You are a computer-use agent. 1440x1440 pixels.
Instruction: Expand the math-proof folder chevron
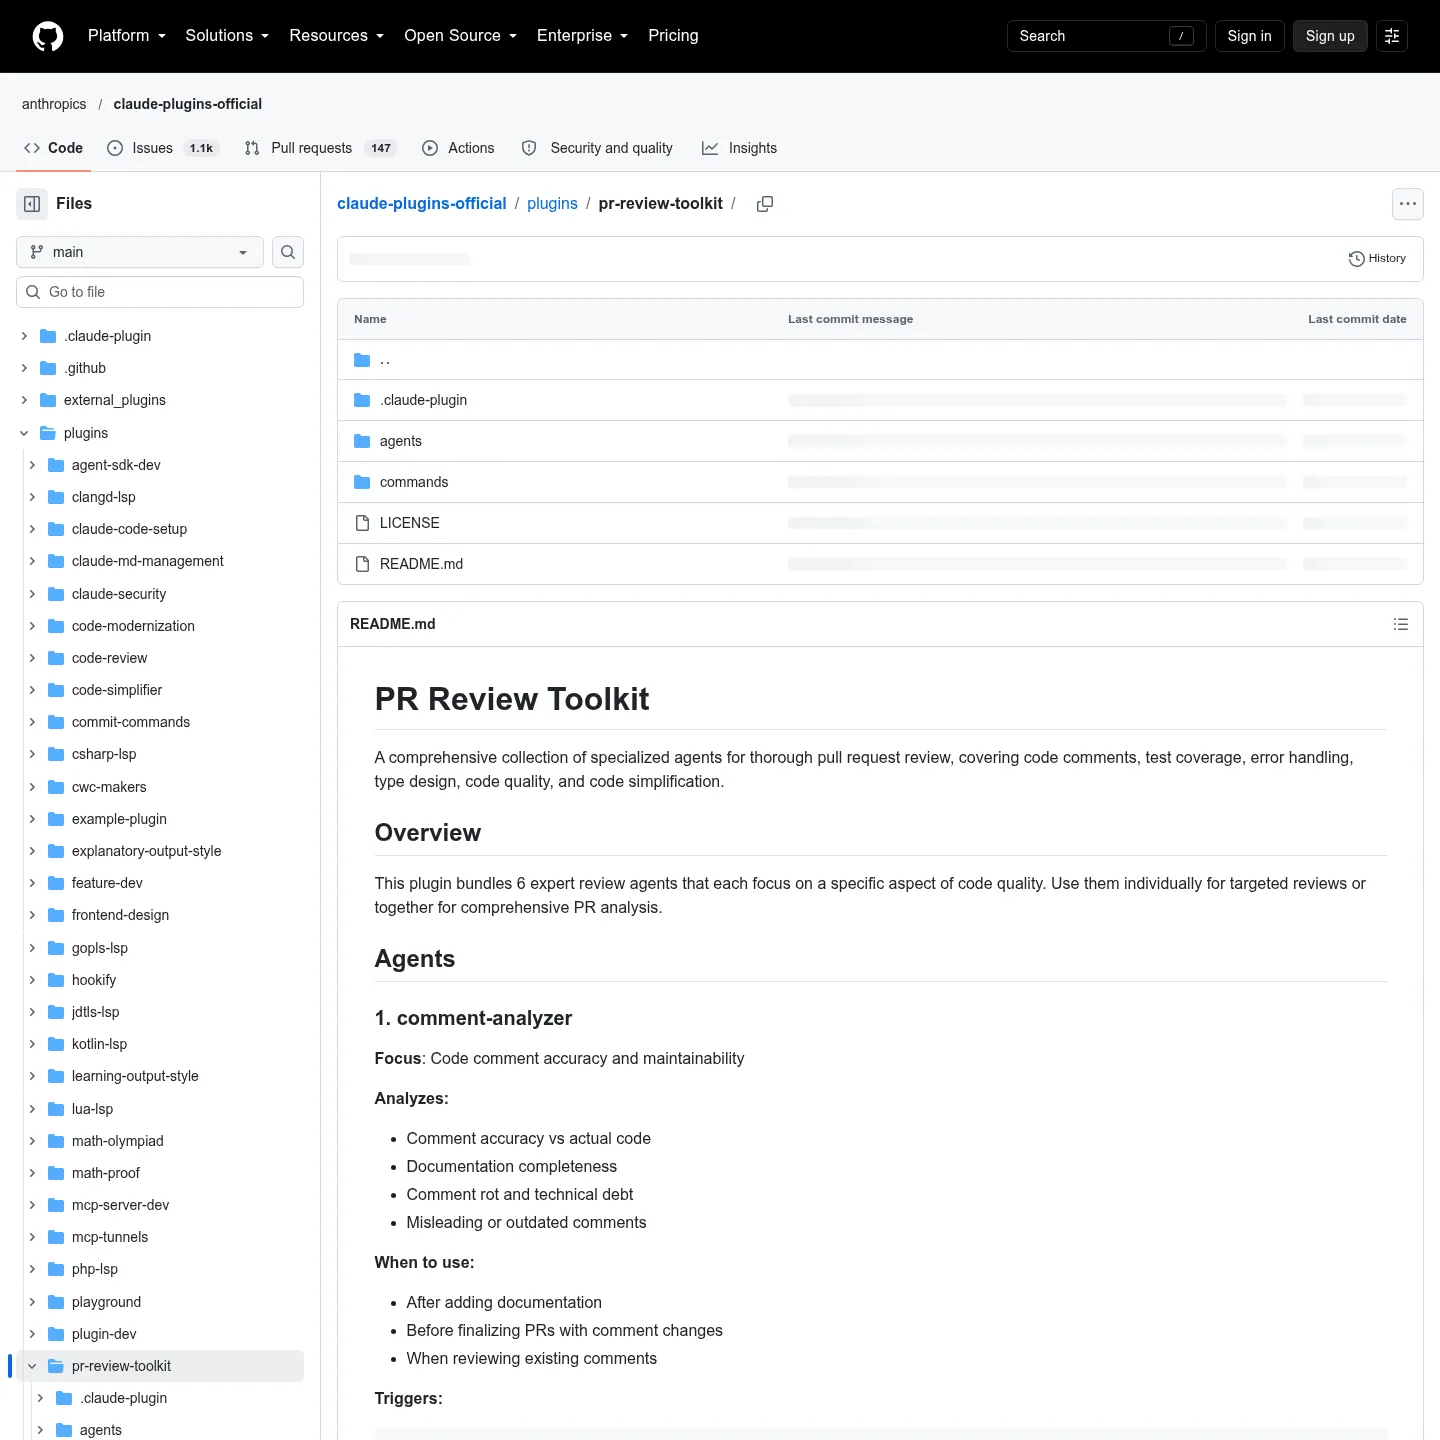click(x=32, y=1173)
